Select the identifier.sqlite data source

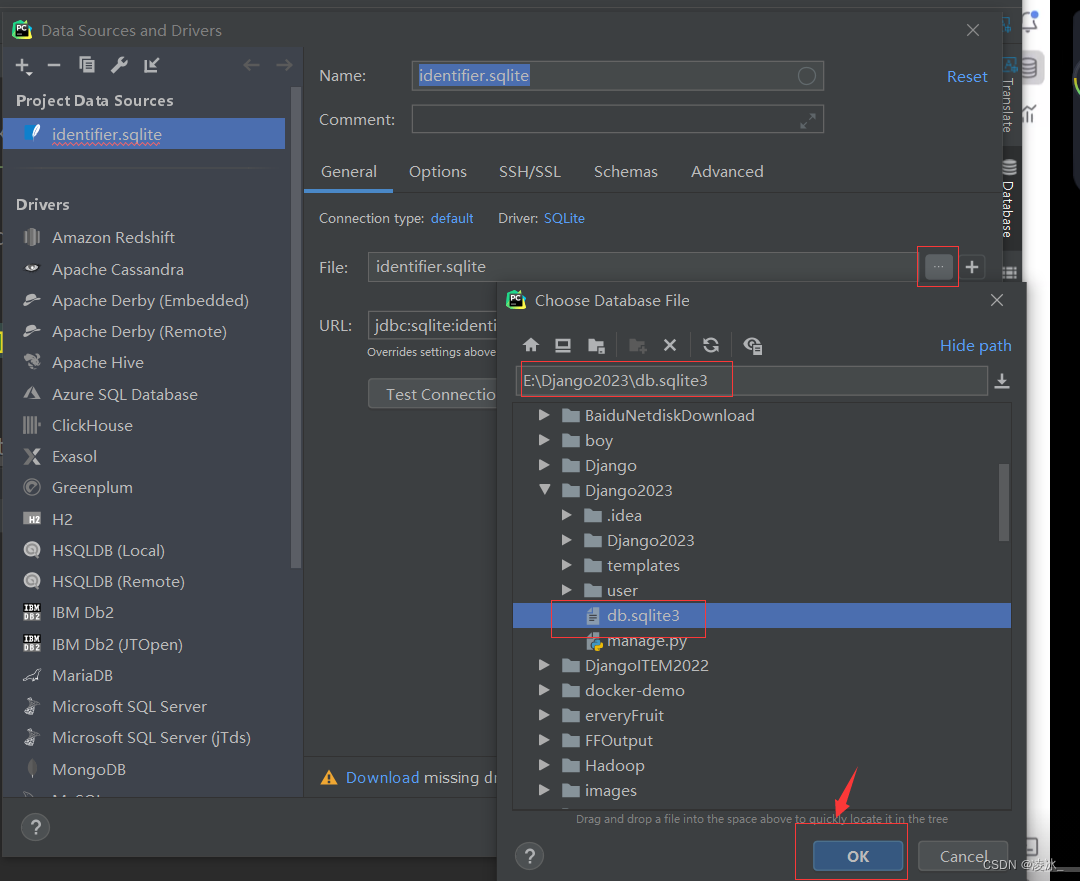[x=145, y=134]
